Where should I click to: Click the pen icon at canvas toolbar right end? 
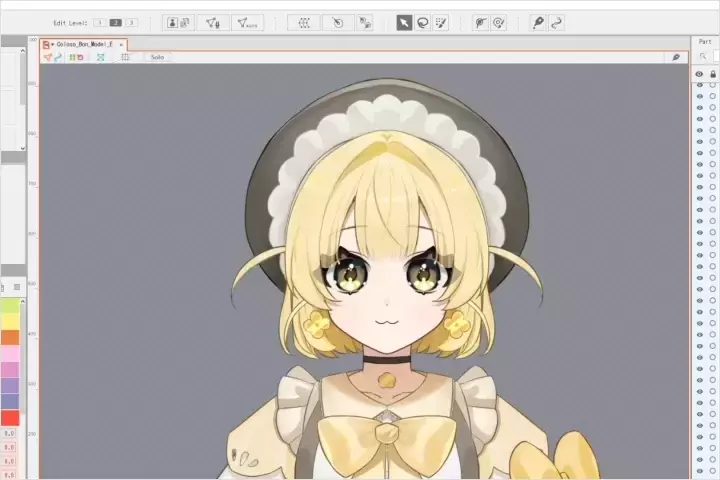click(x=676, y=57)
